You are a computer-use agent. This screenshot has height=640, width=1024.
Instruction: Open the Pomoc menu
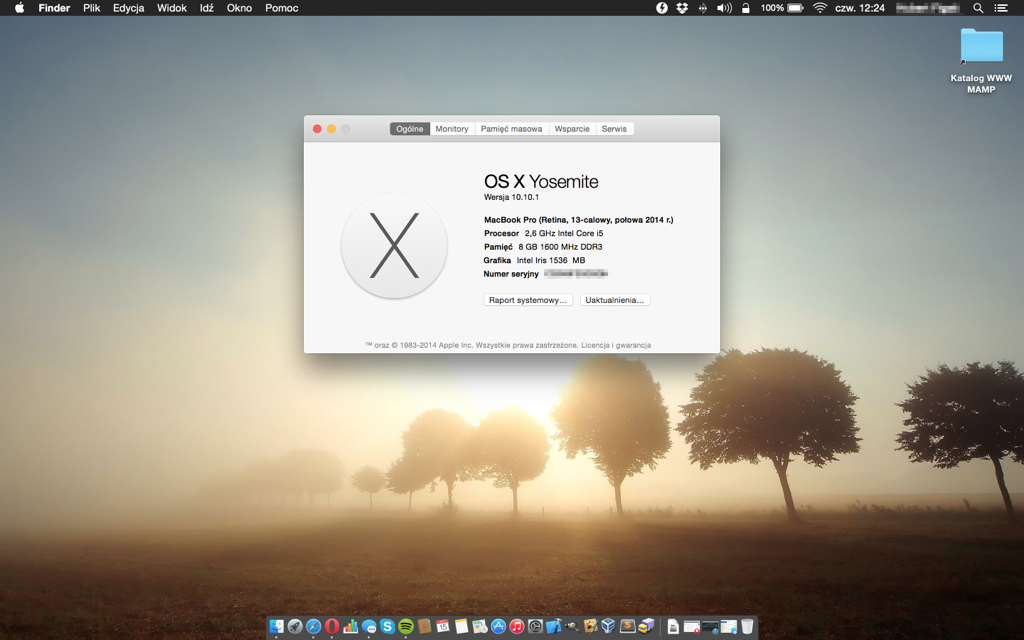click(x=281, y=8)
